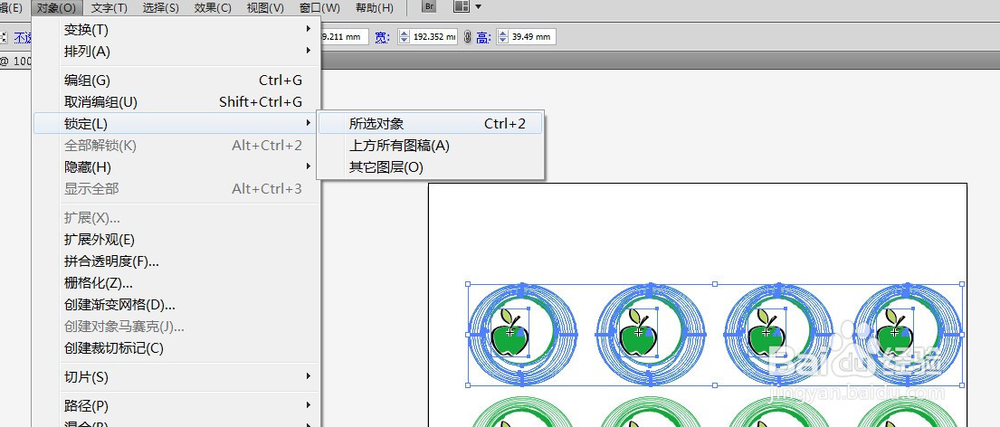1000x427 pixels.
Task: Choose 创建裁切标记(C) from the menu
Action: pyautogui.click(x=177, y=349)
